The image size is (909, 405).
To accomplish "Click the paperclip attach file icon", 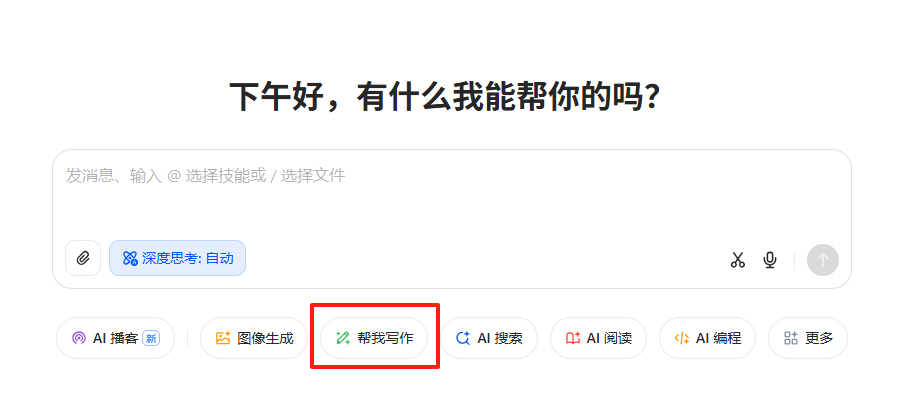I will (x=83, y=258).
